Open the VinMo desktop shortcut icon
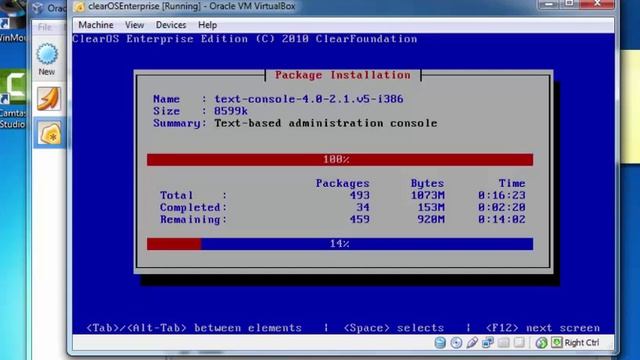Screen dimensions: 640x360 pos(12,21)
